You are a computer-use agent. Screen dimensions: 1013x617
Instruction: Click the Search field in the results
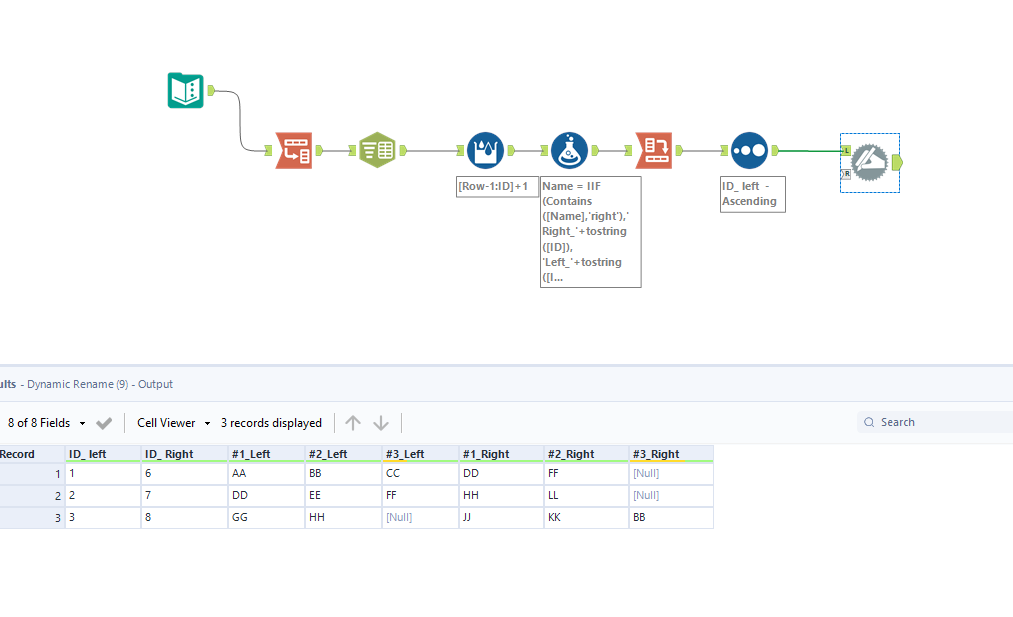[x=940, y=422]
